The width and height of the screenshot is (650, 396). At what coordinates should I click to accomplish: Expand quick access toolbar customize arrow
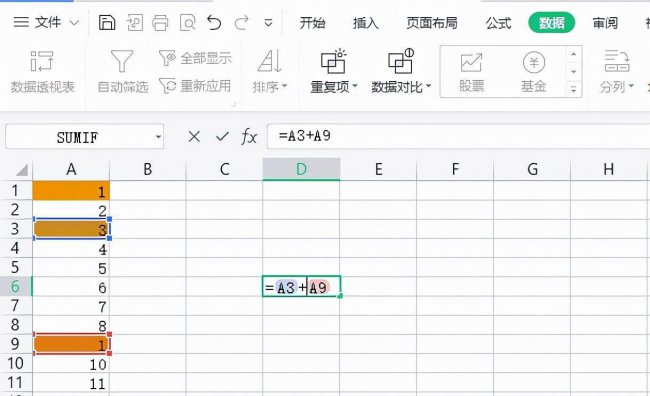[269, 23]
